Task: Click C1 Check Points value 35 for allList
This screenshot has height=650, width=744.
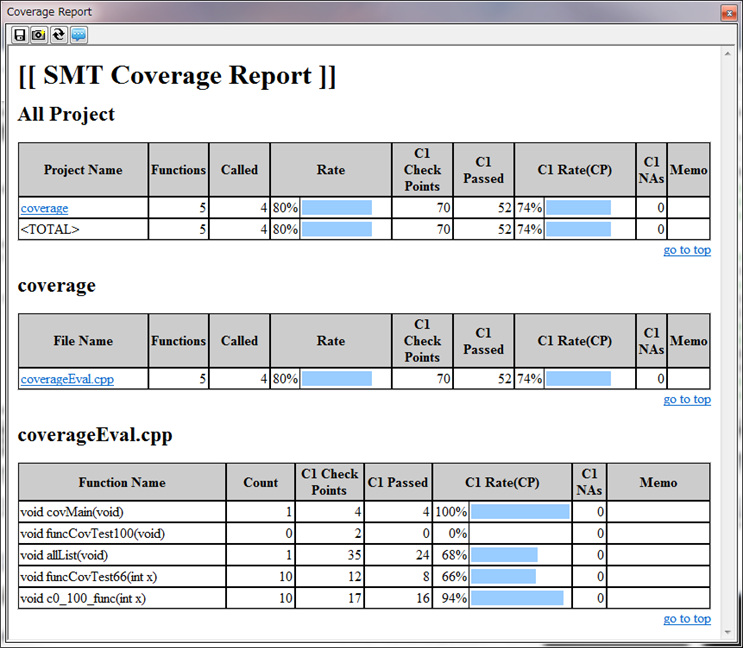Action: click(354, 555)
